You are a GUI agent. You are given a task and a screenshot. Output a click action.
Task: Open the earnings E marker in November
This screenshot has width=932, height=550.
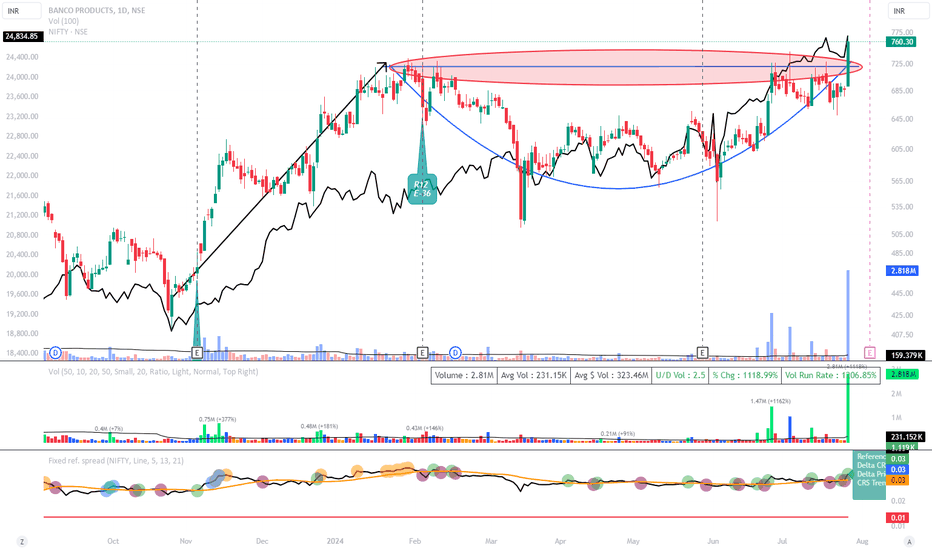point(197,353)
